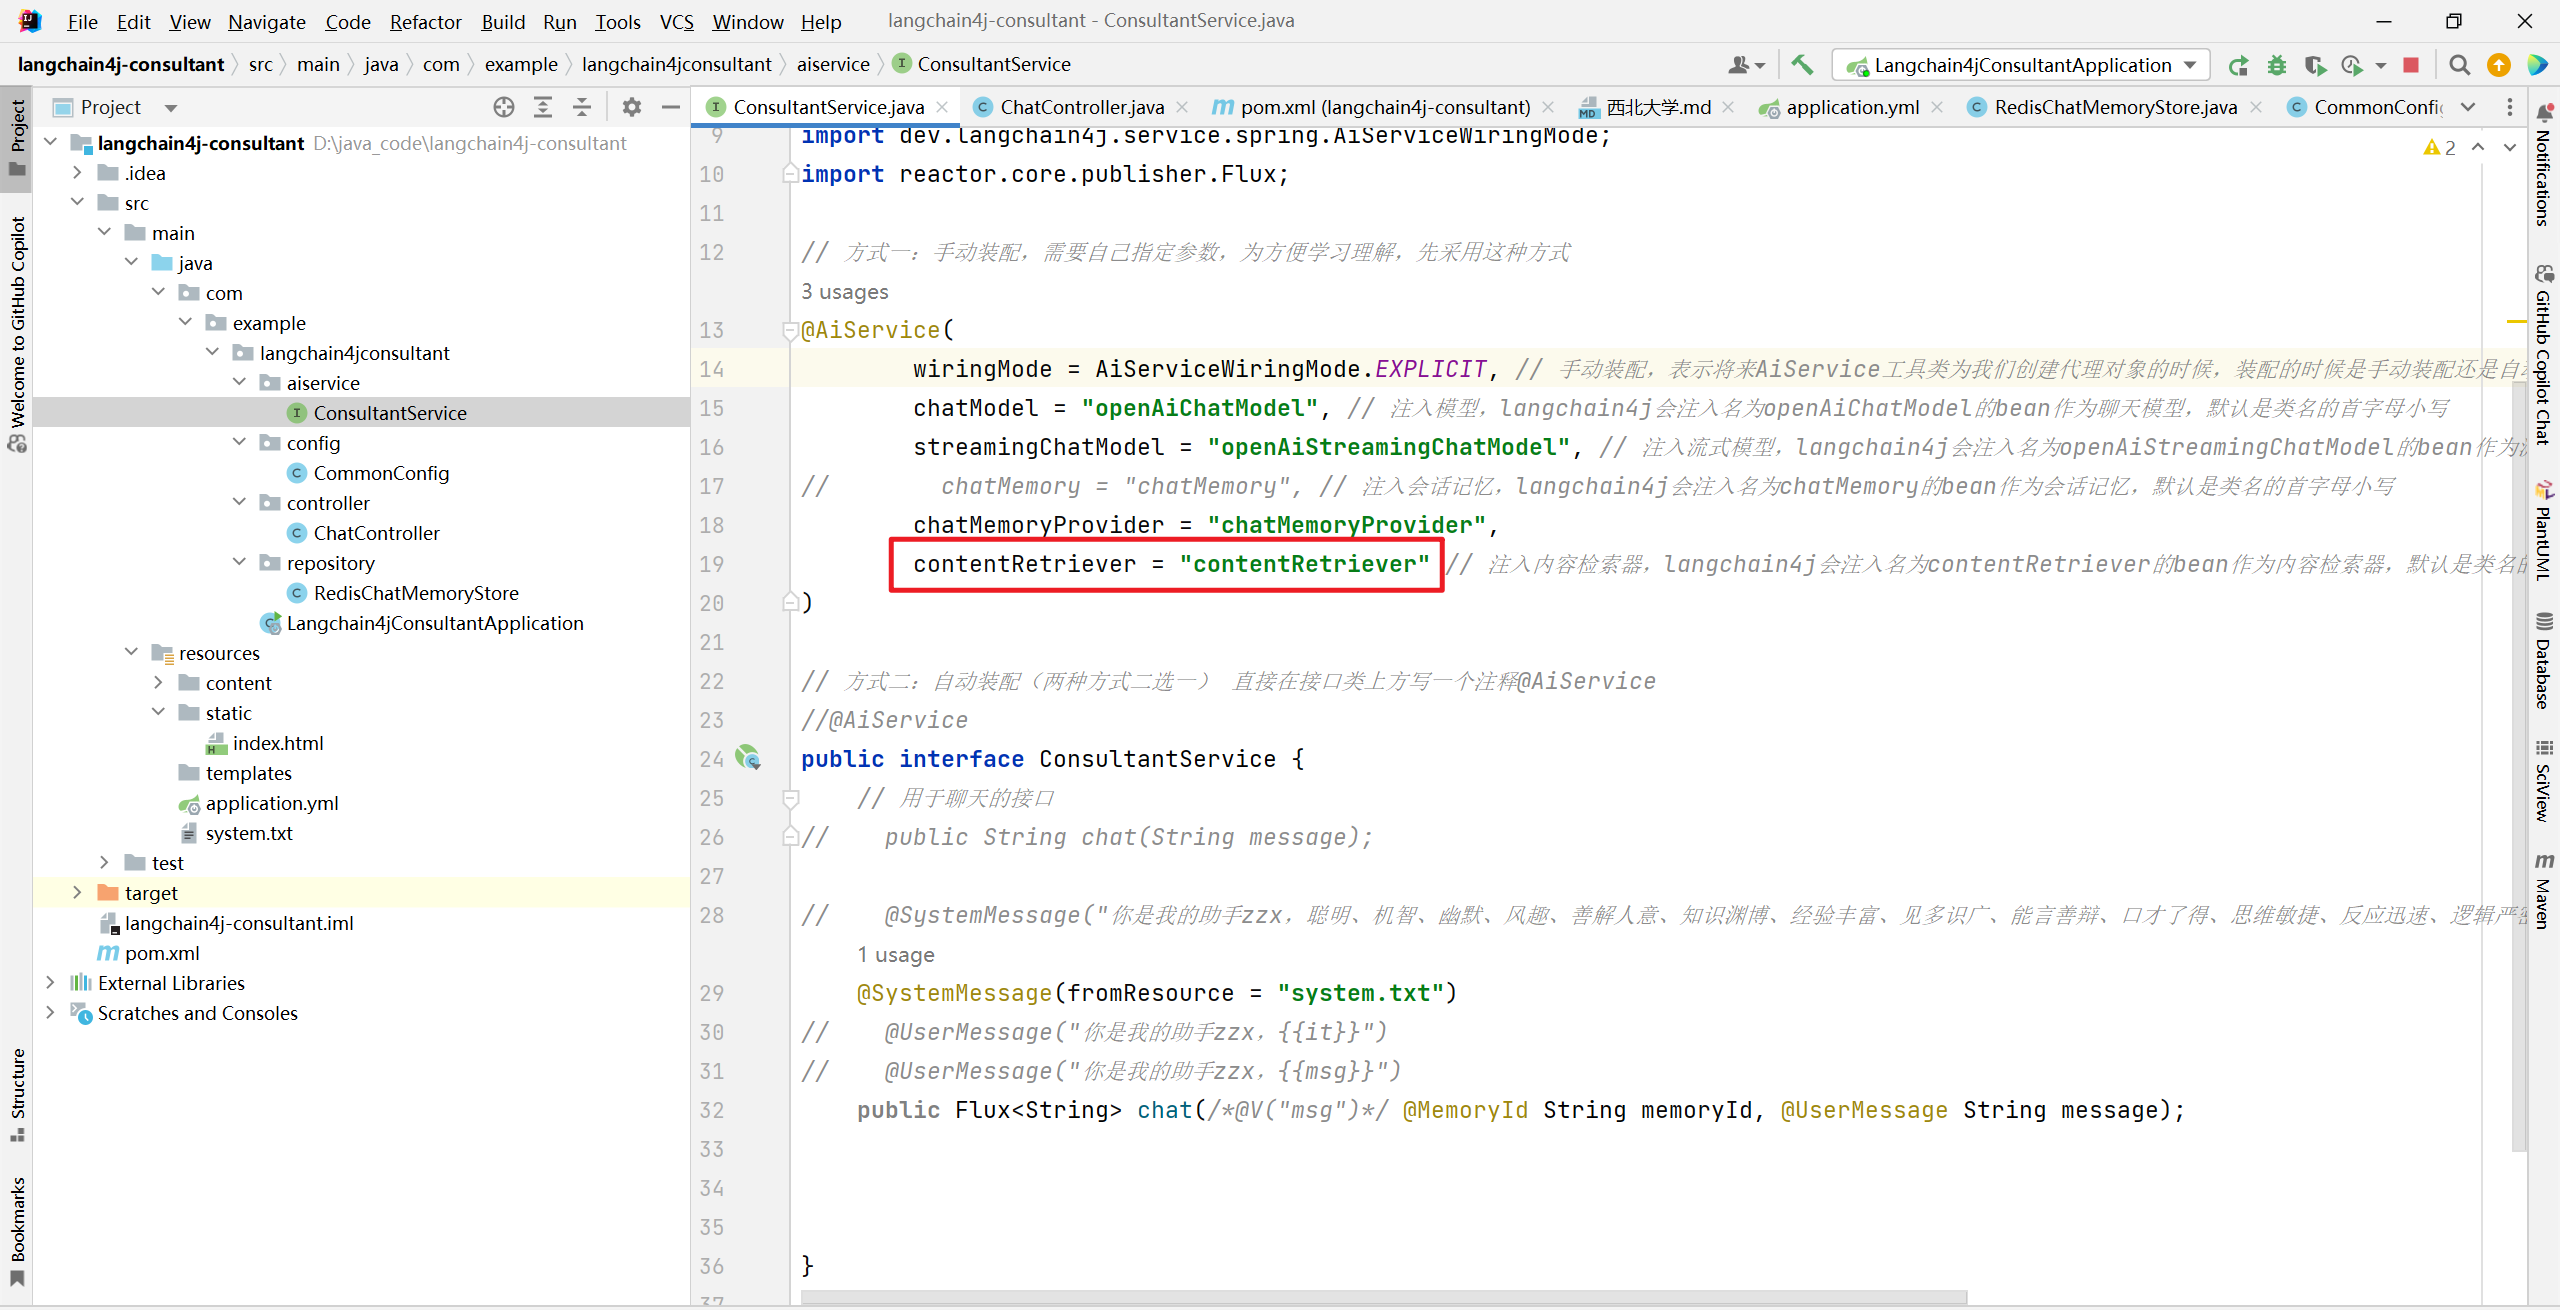The height and width of the screenshot is (1310, 2560).
Task: Collapse the resources folder
Action: pos(131,652)
